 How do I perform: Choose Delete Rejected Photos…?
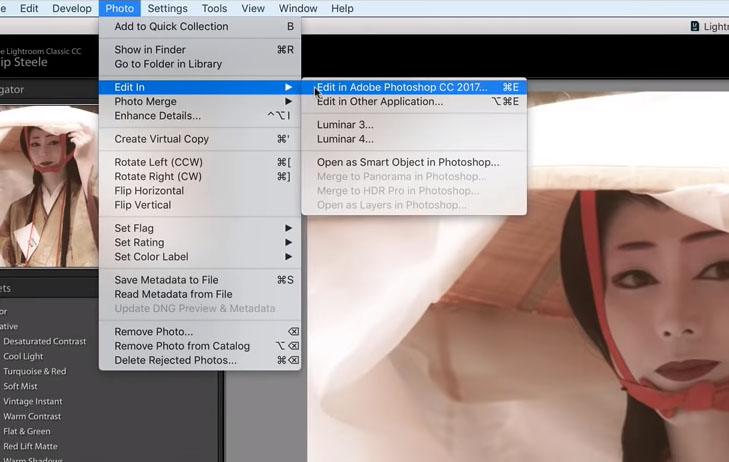[200, 360]
